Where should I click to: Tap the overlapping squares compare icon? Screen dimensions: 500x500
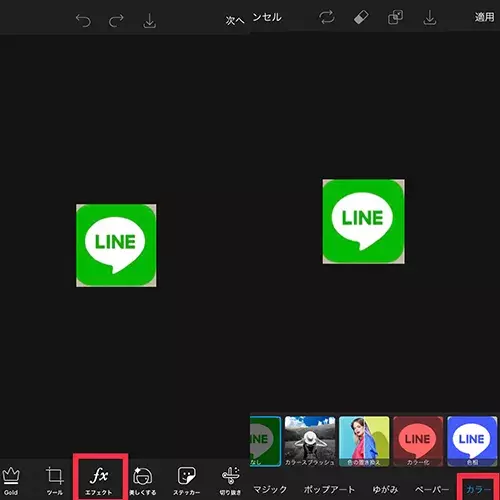click(x=395, y=17)
